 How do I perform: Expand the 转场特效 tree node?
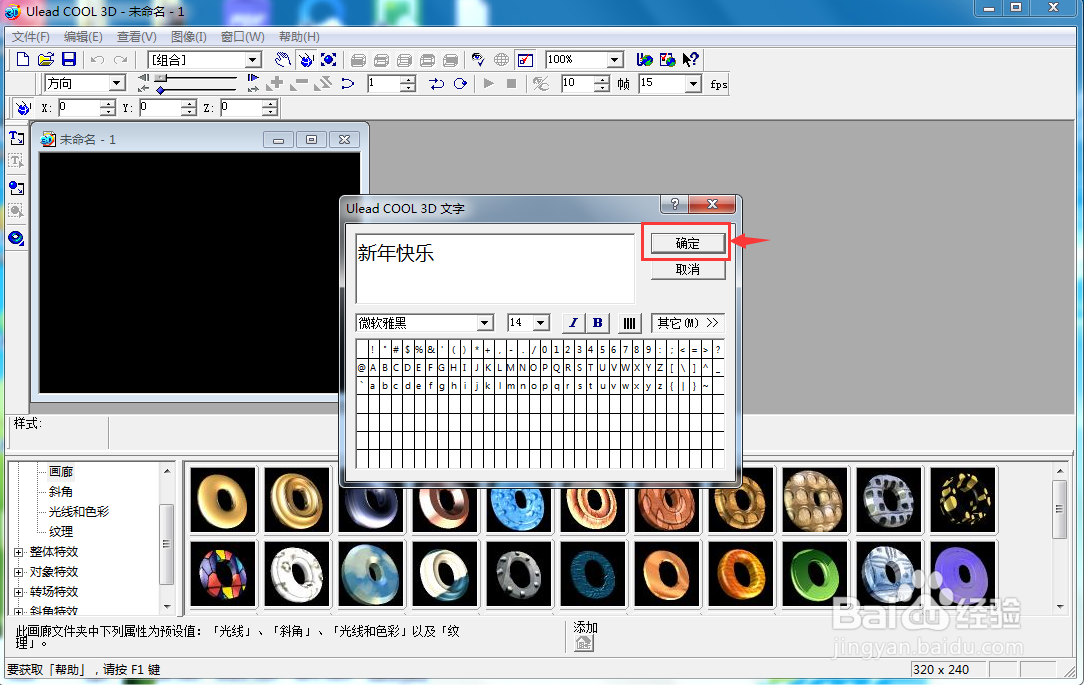[19, 592]
